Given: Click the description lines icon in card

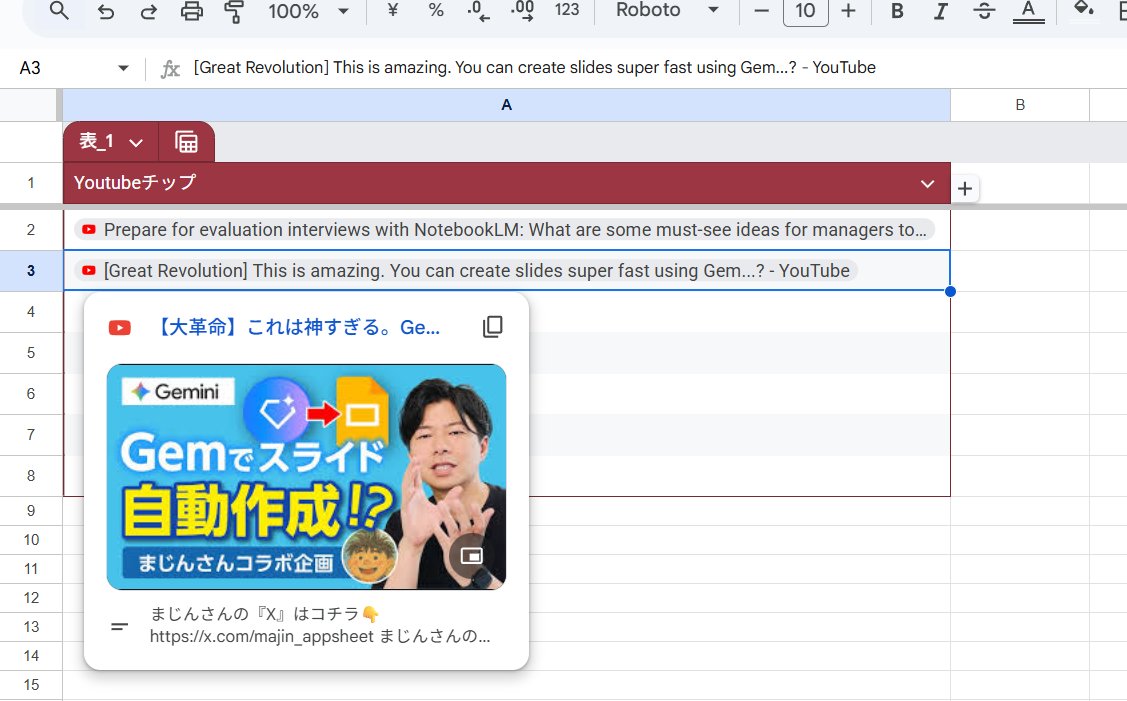Looking at the screenshot, I should tap(119, 626).
